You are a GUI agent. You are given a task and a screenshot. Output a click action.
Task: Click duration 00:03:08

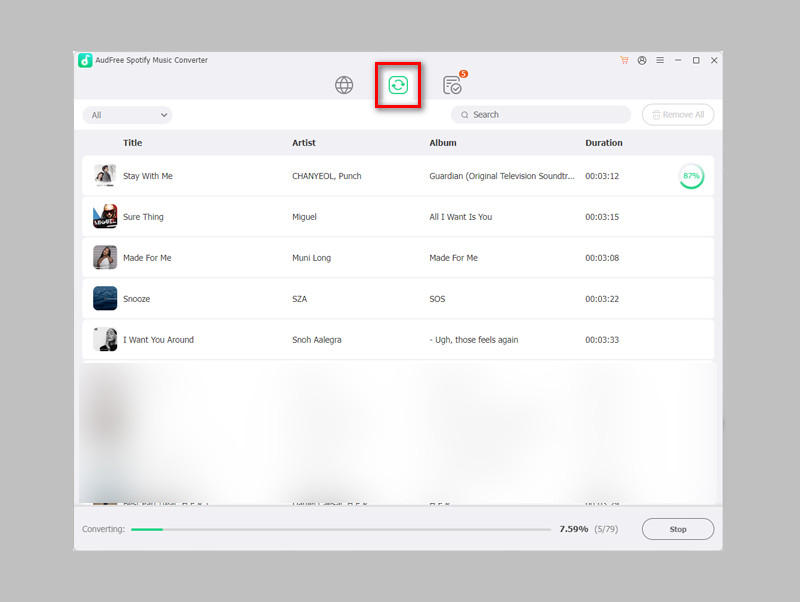click(602, 258)
